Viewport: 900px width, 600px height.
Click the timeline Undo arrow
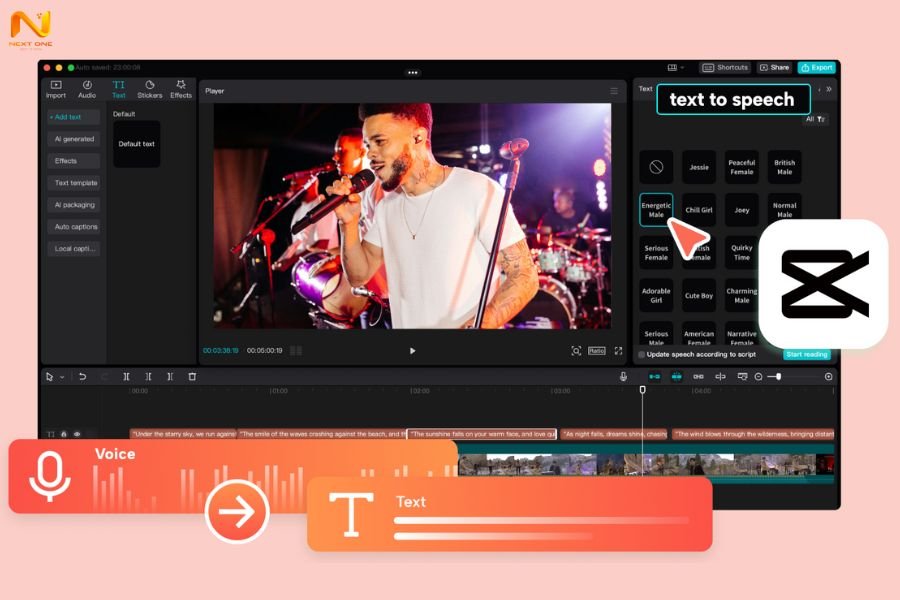[82, 377]
